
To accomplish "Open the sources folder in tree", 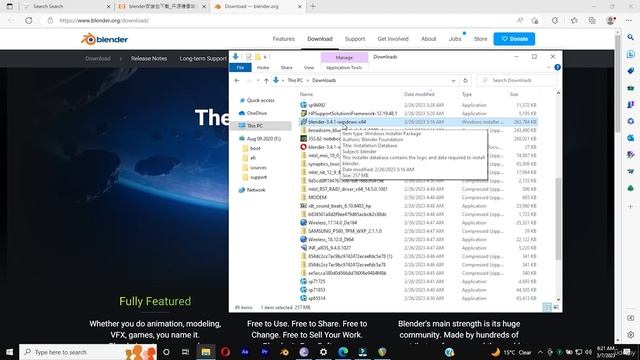I will pos(258,168).
